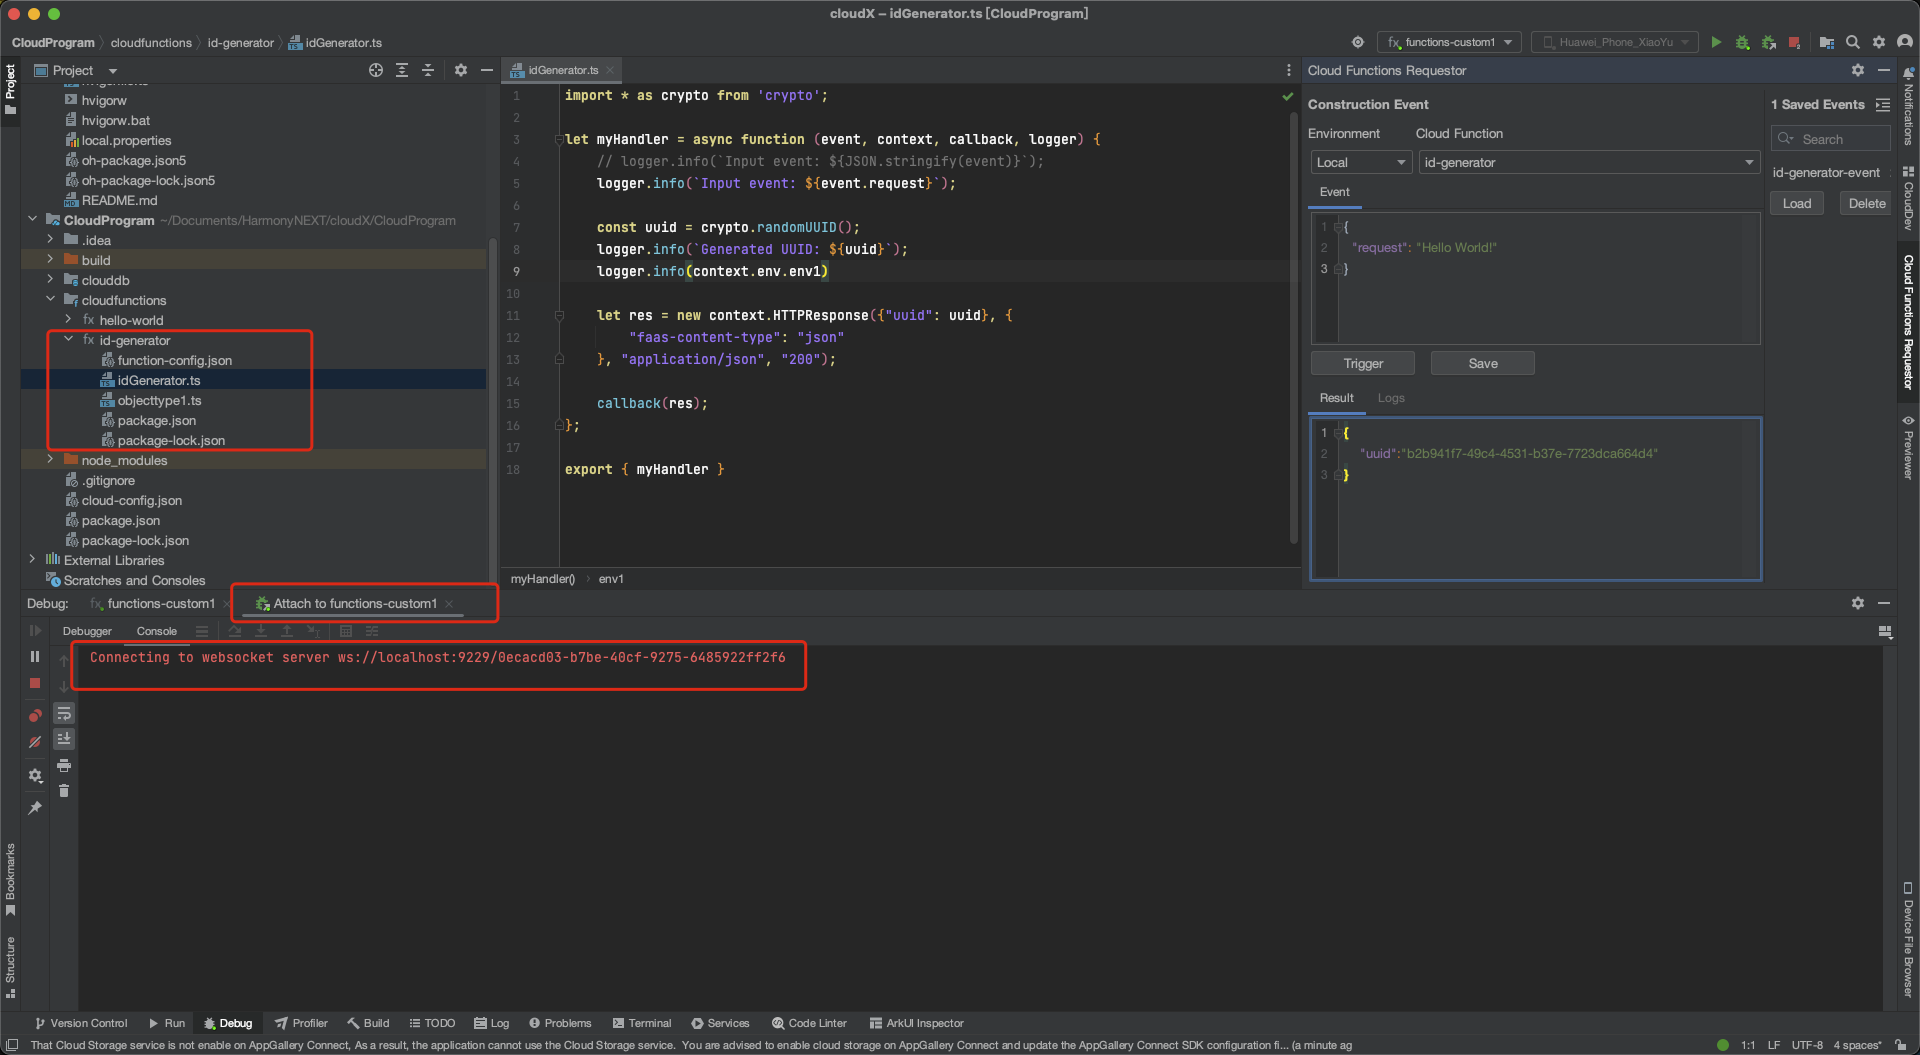Toggle scroll to end in console

click(x=64, y=739)
